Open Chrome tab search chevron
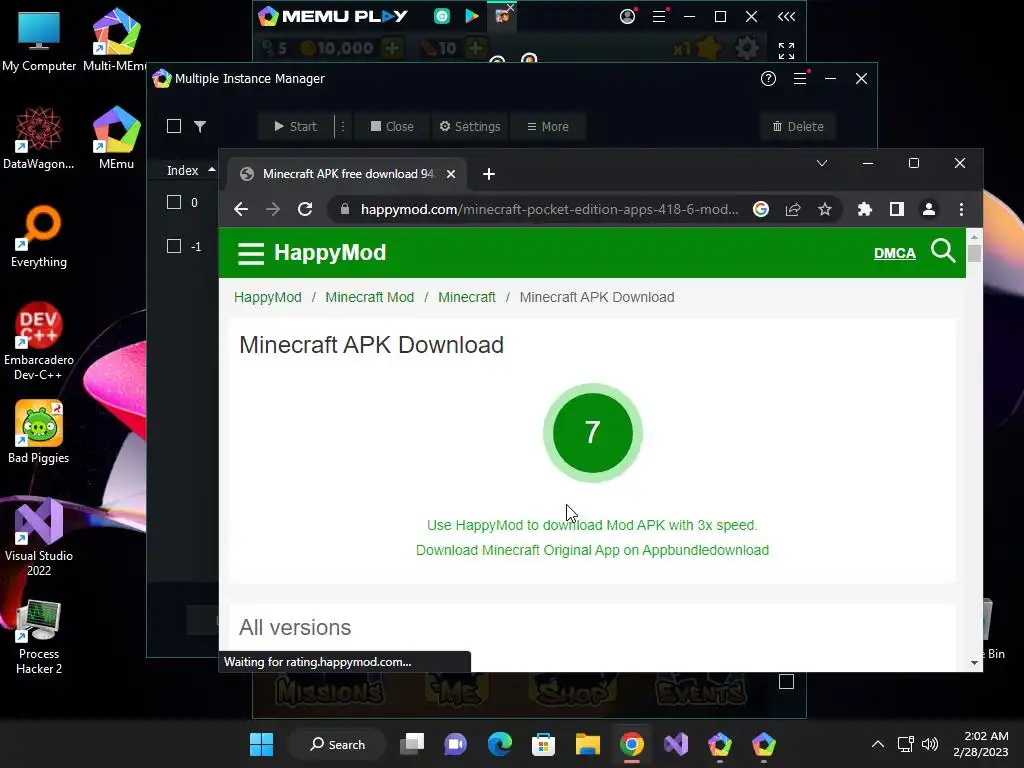Image resolution: width=1024 pixels, height=768 pixels. pyautogui.click(x=822, y=163)
